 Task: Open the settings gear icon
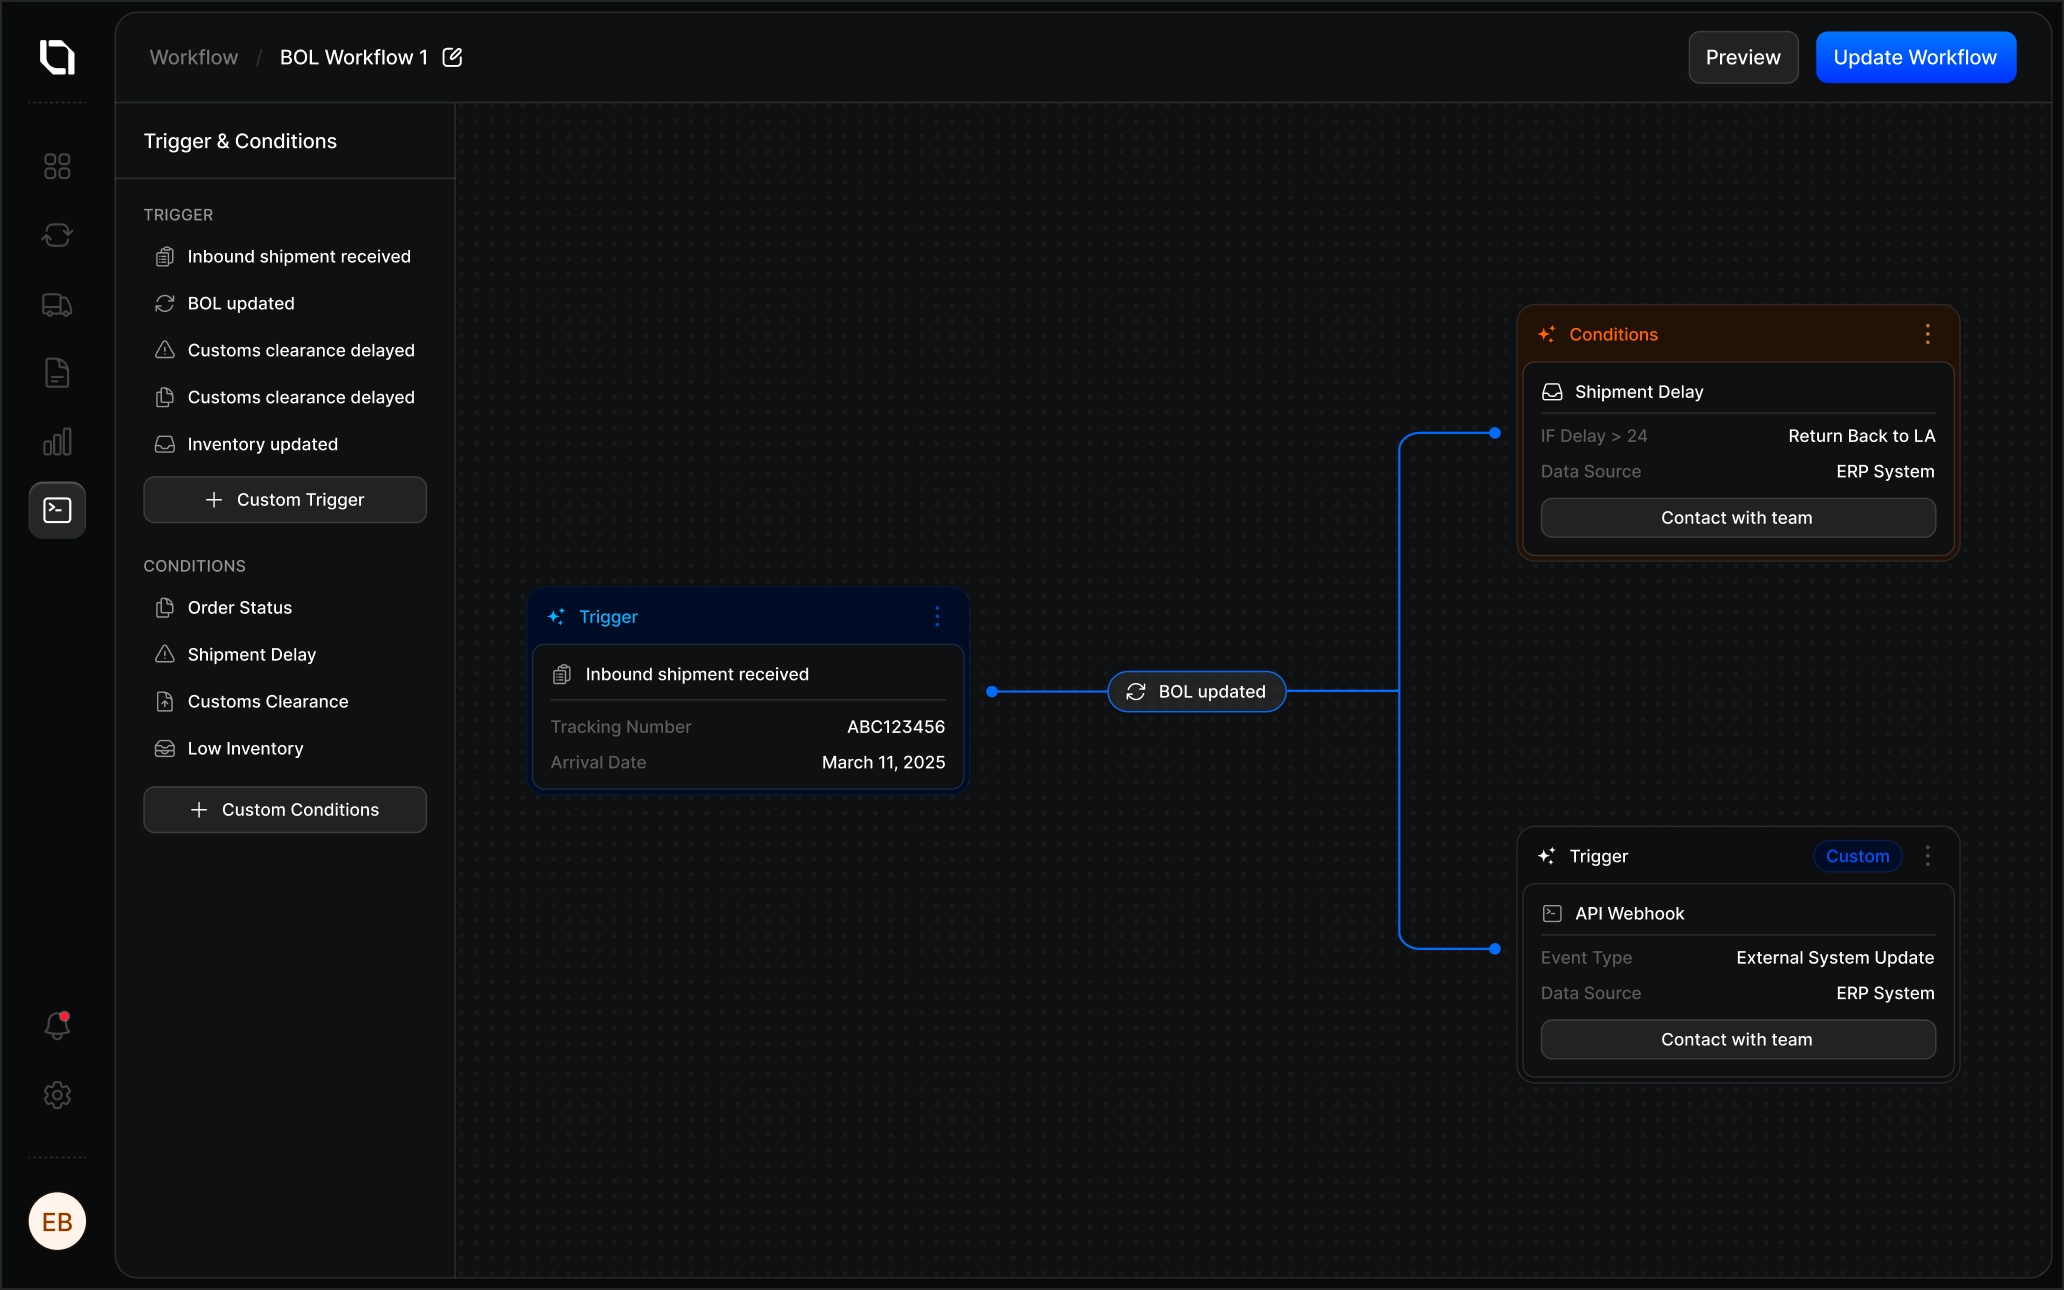pos(57,1095)
